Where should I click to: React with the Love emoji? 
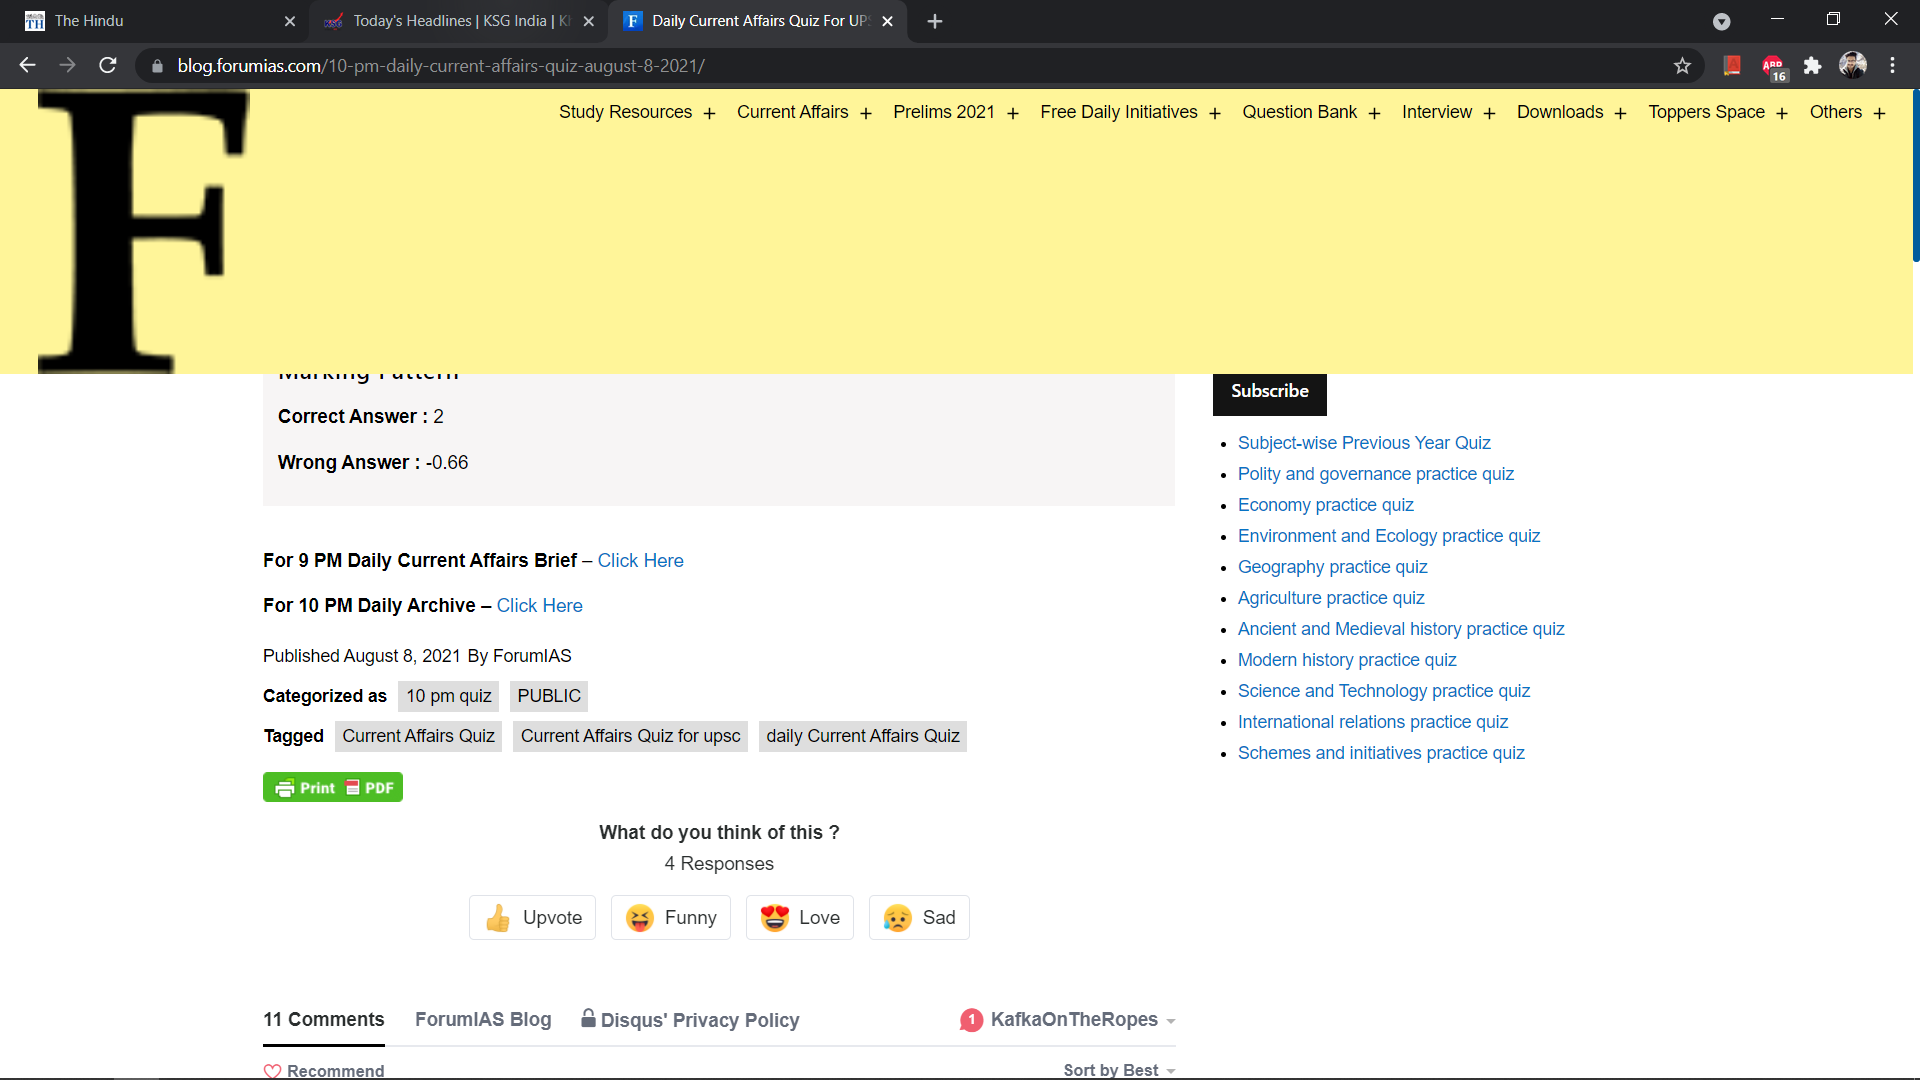[x=800, y=918]
